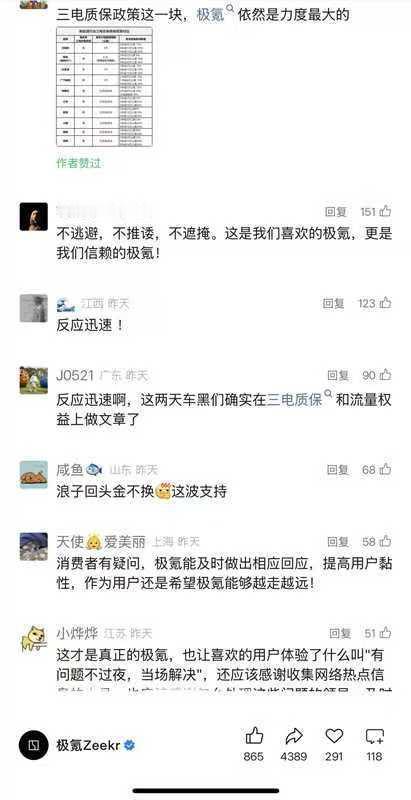Like 小烨烨's comment with 51 likes

(386, 633)
